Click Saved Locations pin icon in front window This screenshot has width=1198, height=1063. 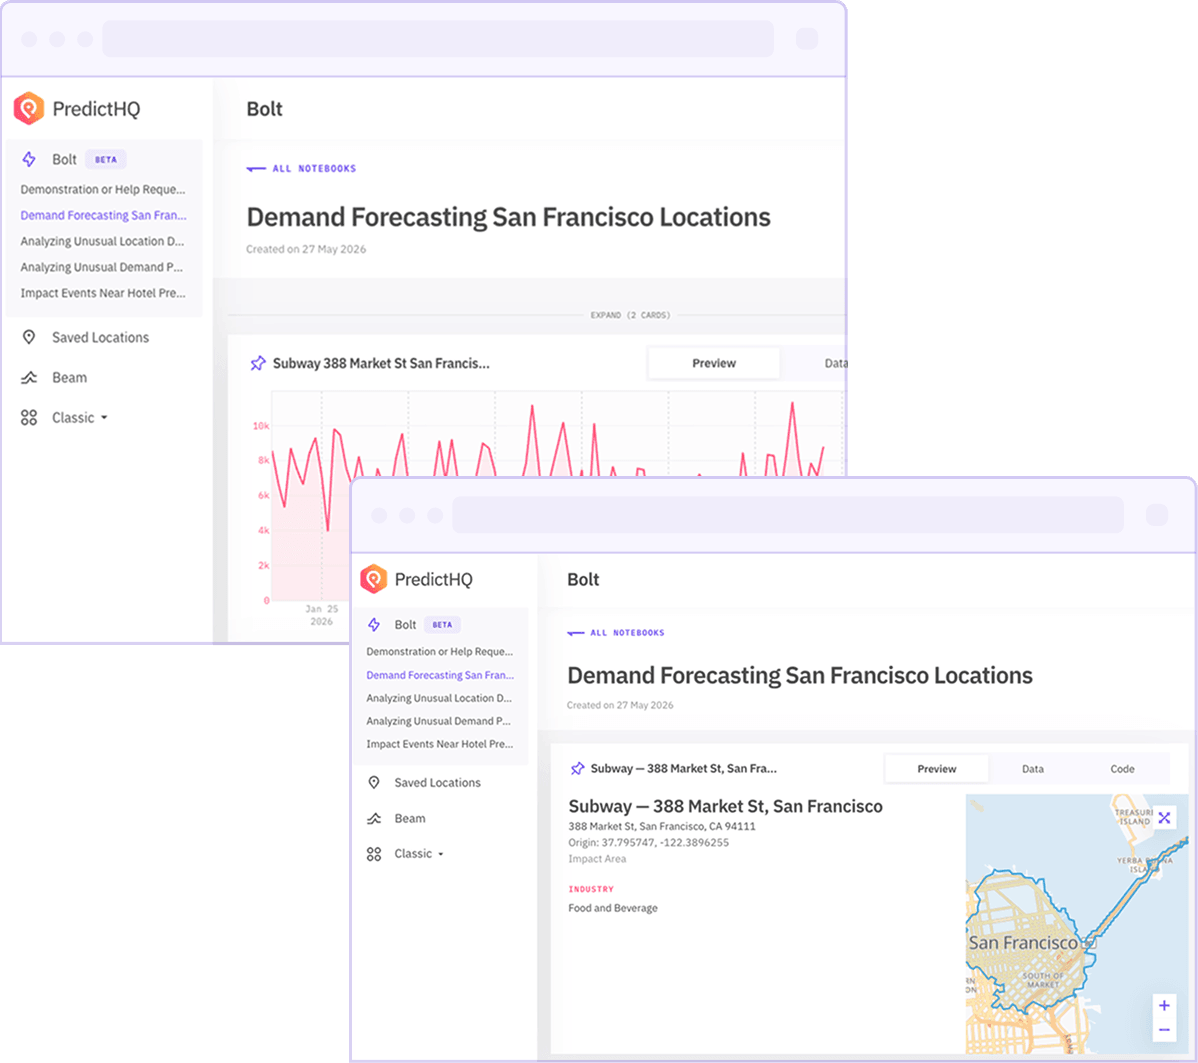[374, 782]
